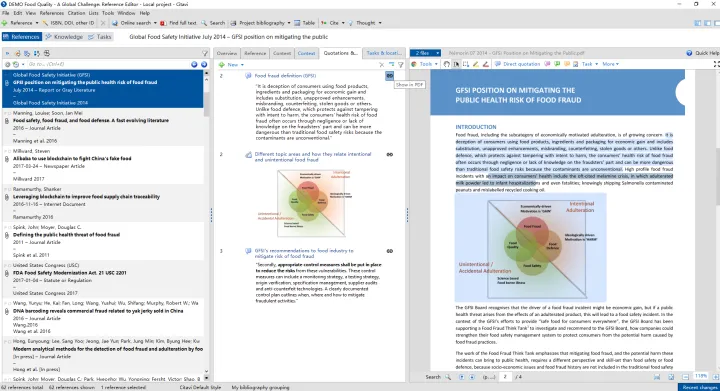
Task: Zoom out the PDF with minus button
Action: (685, 377)
